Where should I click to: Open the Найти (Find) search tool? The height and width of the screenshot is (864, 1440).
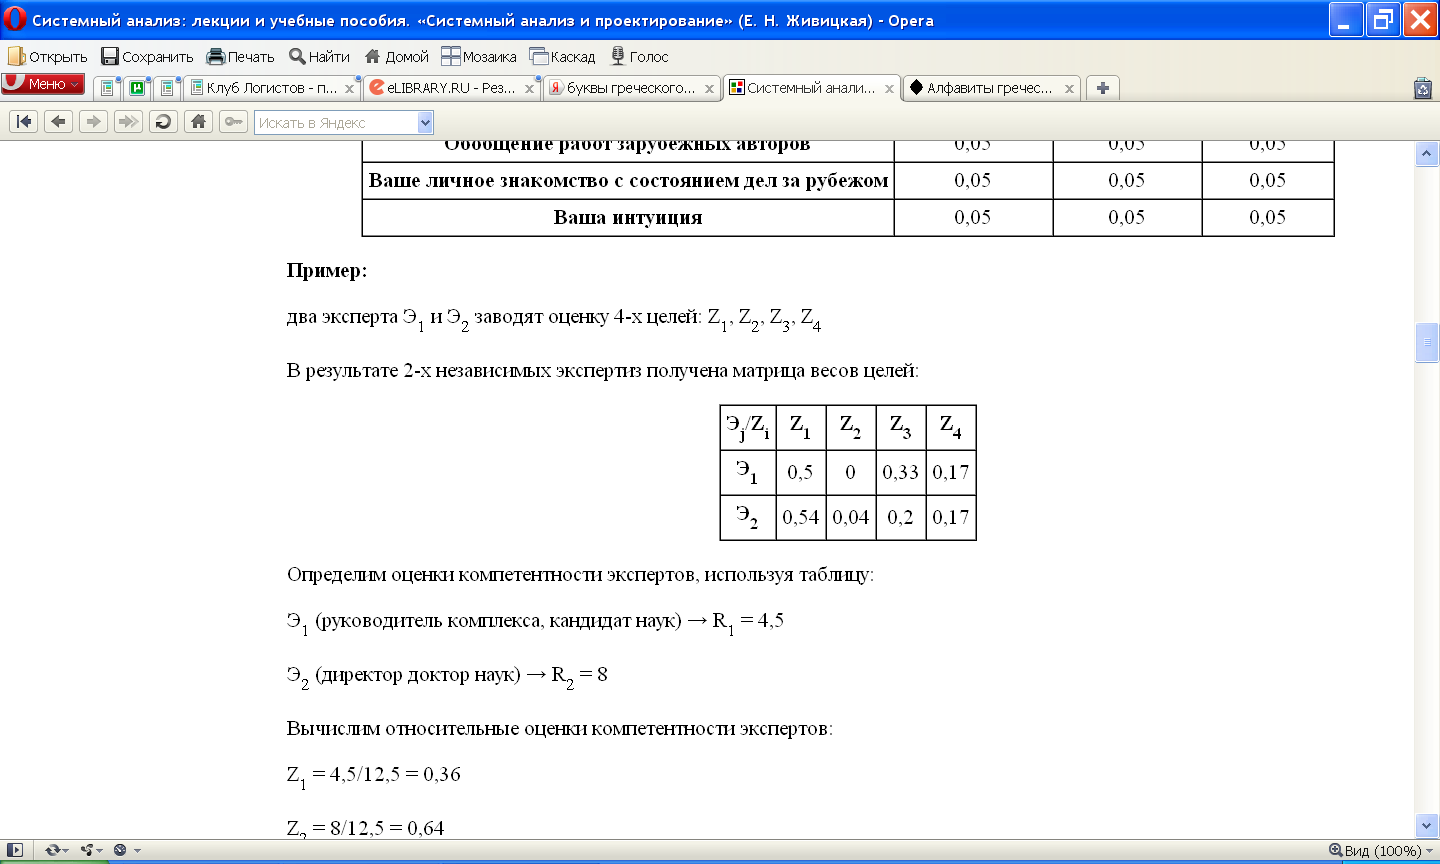click(320, 56)
